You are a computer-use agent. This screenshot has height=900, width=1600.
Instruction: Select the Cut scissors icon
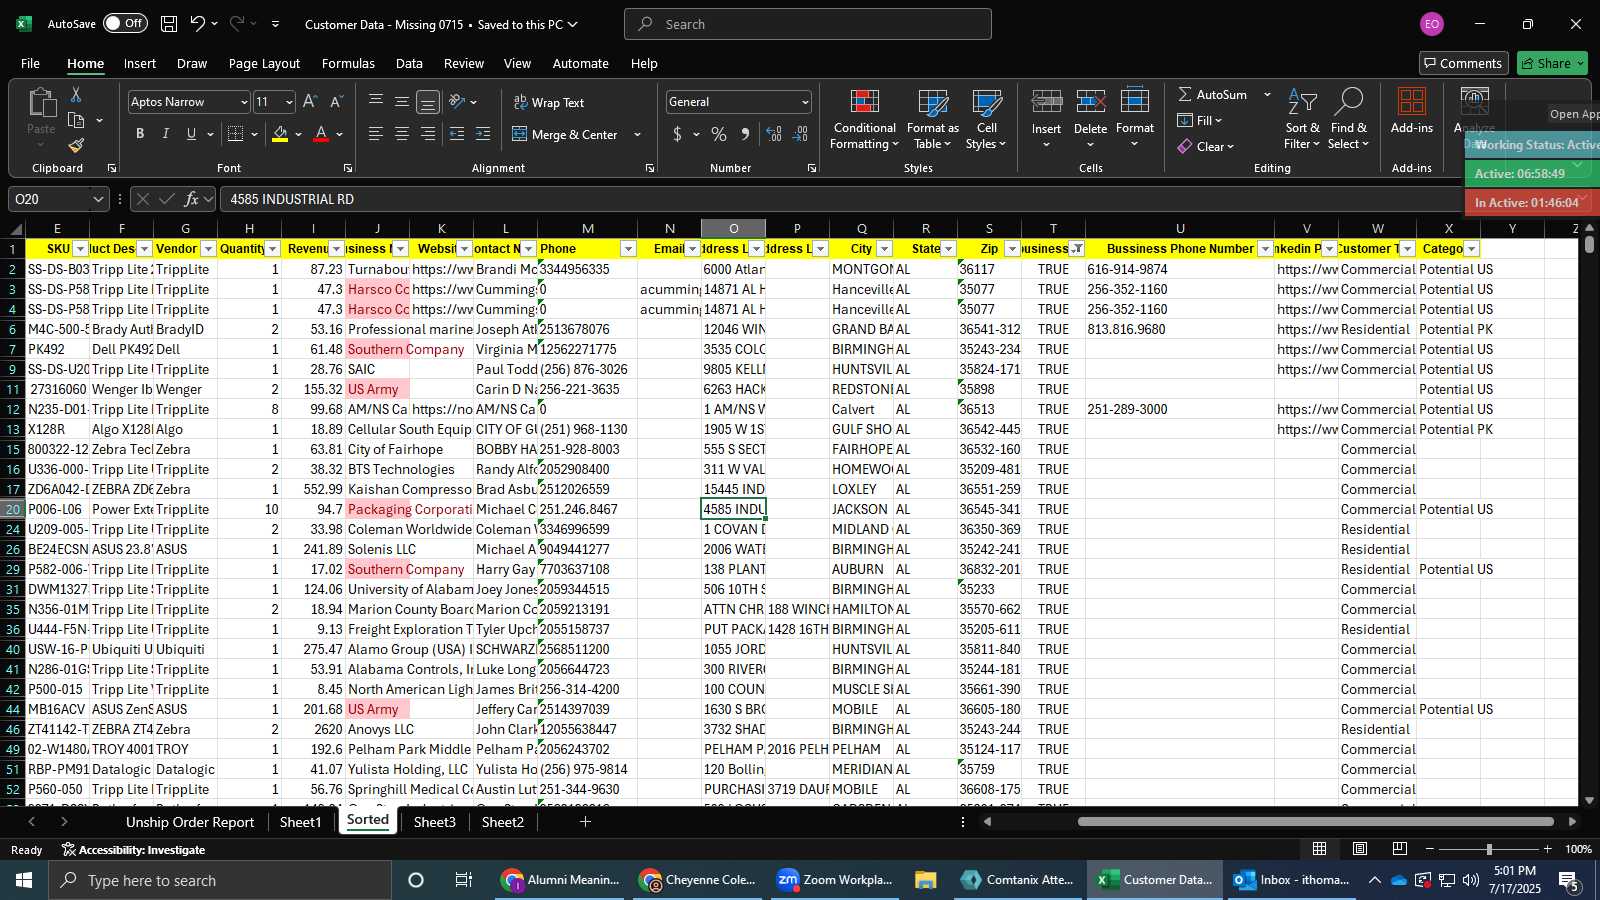76,94
